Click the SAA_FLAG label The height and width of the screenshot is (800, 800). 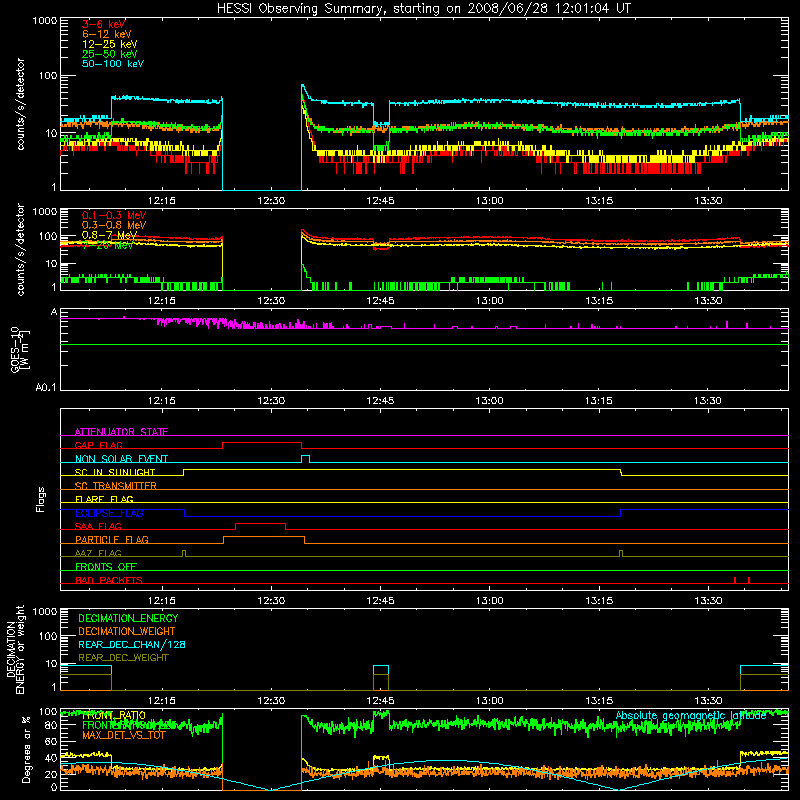pyautogui.click(x=98, y=526)
